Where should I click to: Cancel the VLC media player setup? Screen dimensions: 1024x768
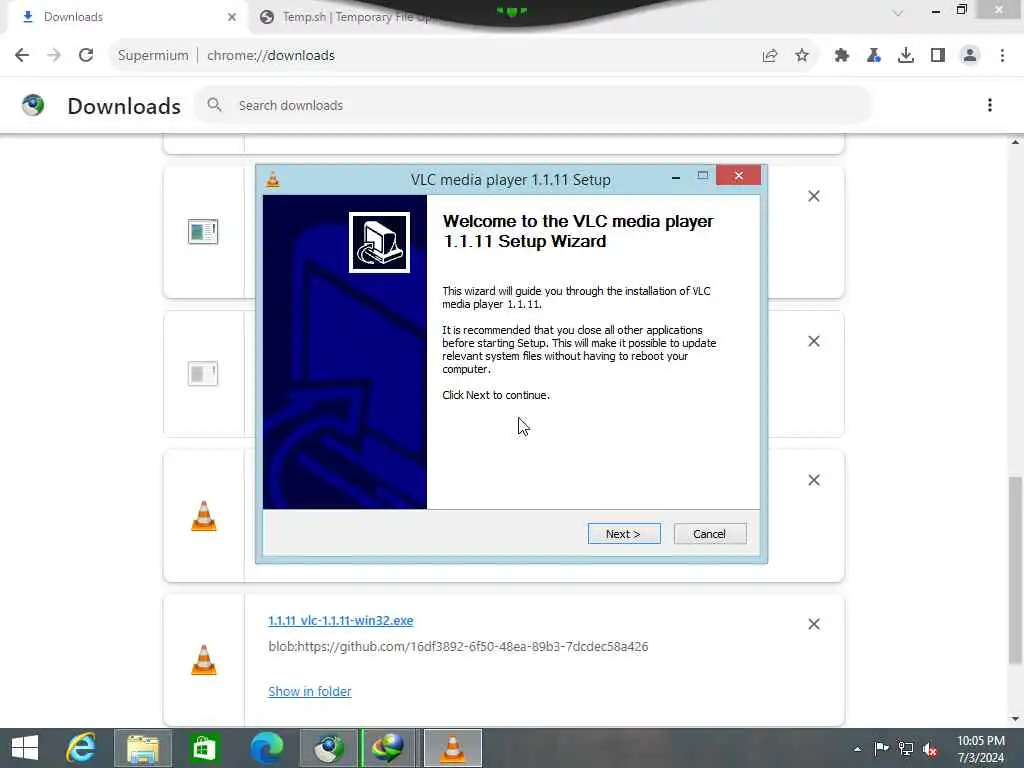pyautogui.click(x=709, y=534)
